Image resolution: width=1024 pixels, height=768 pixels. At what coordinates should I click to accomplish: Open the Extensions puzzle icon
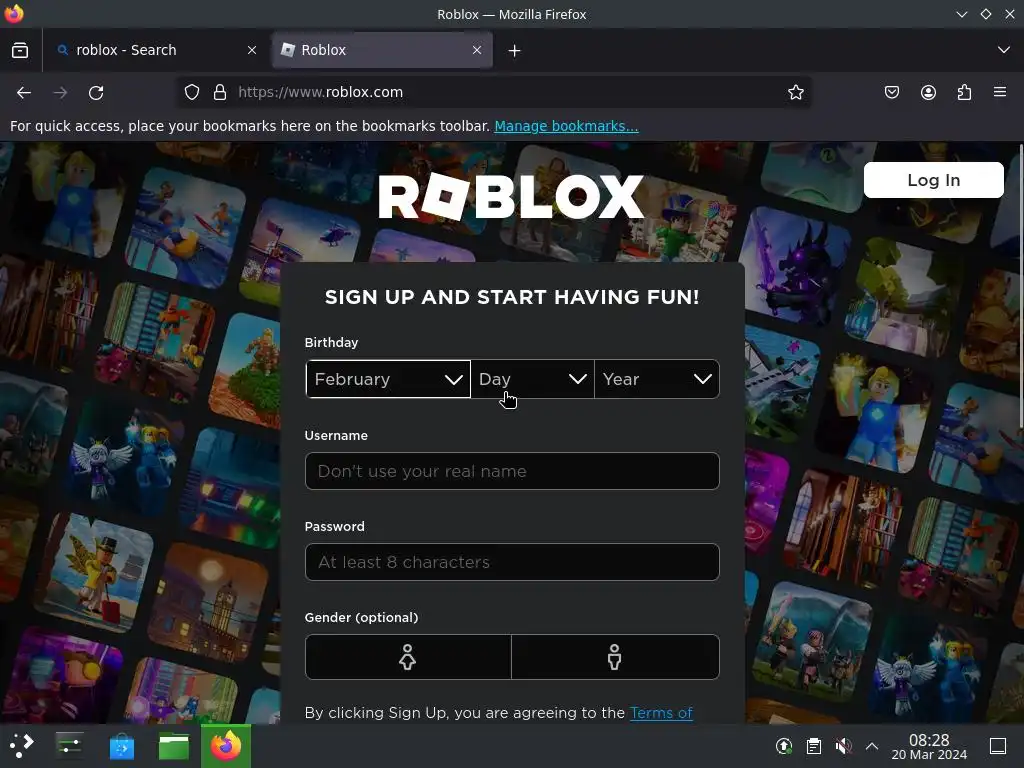964,93
